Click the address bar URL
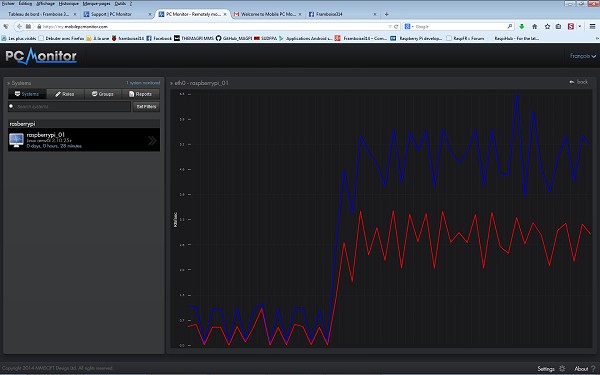This screenshot has height=375, width=600. click(75, 27)
